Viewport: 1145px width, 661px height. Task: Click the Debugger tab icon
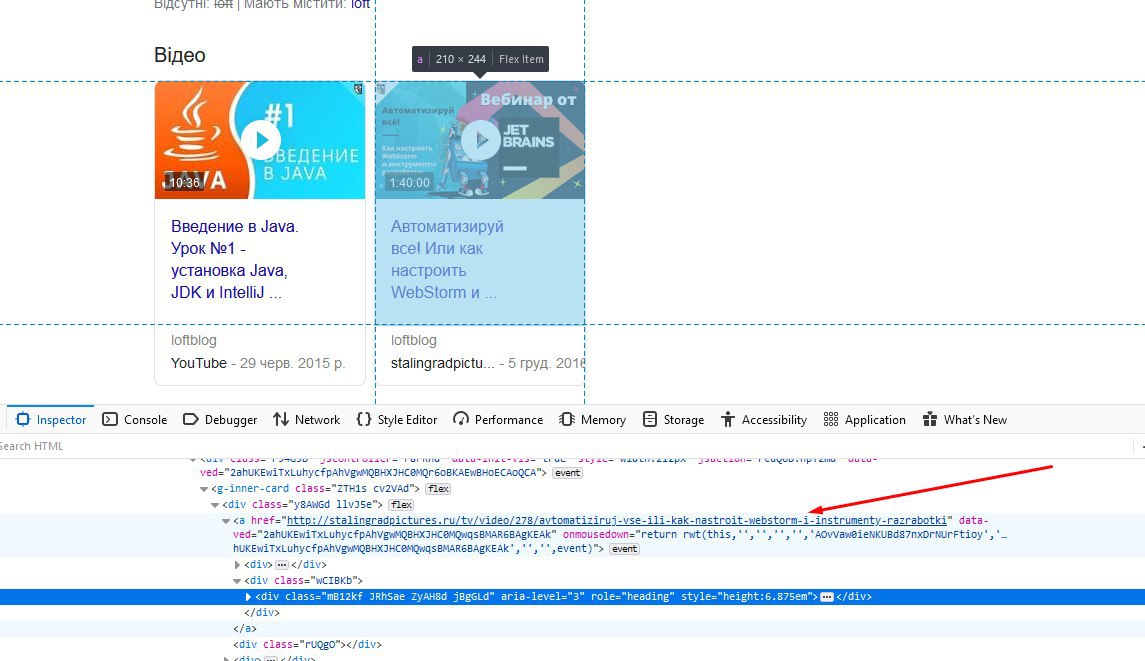point(191,419)
